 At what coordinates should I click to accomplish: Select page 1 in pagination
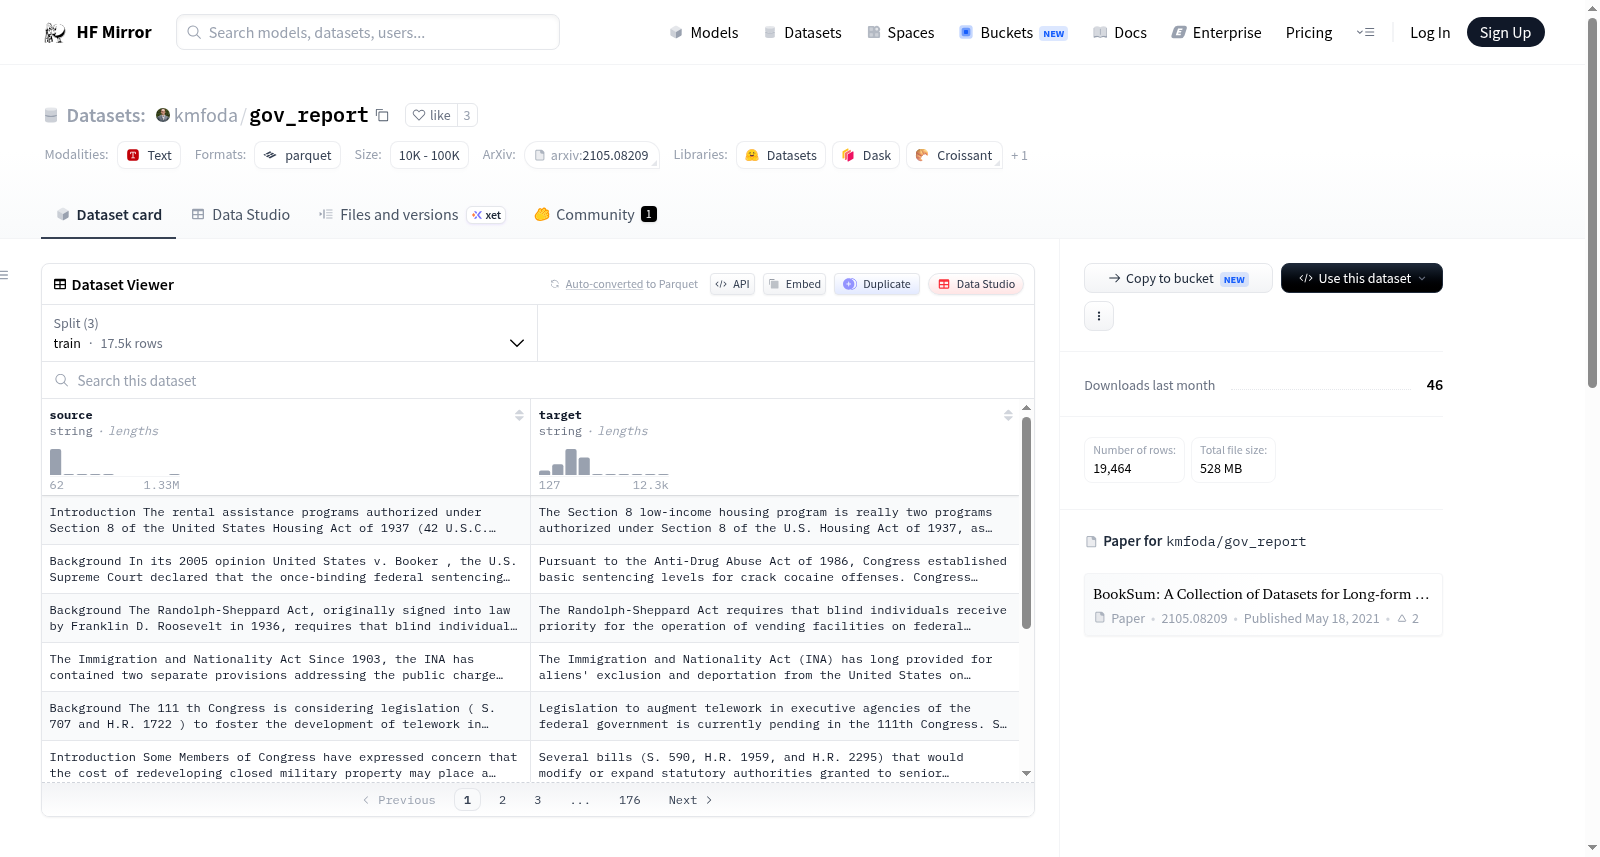point(467,800)
